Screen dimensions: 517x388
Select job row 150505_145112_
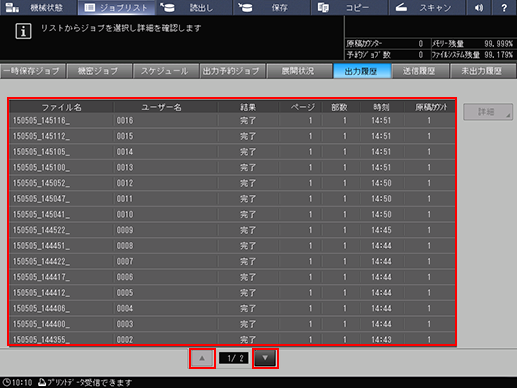232,136
